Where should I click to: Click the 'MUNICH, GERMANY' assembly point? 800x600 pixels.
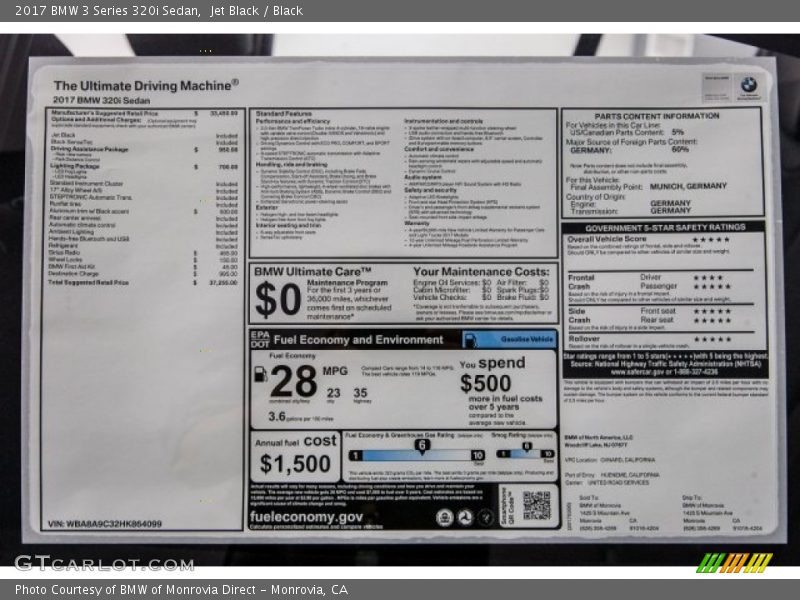[x=688, y=186]
